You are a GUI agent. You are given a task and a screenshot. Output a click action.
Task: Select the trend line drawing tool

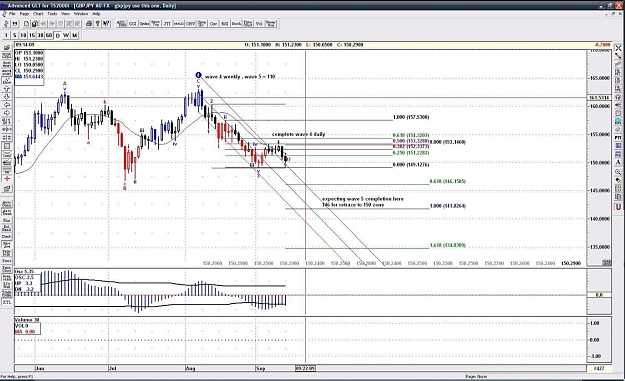[x=618, y=64]
